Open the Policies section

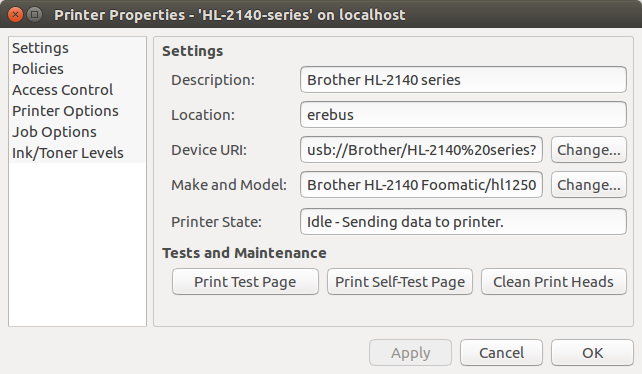pyautogui.click(x=77, y=69)
